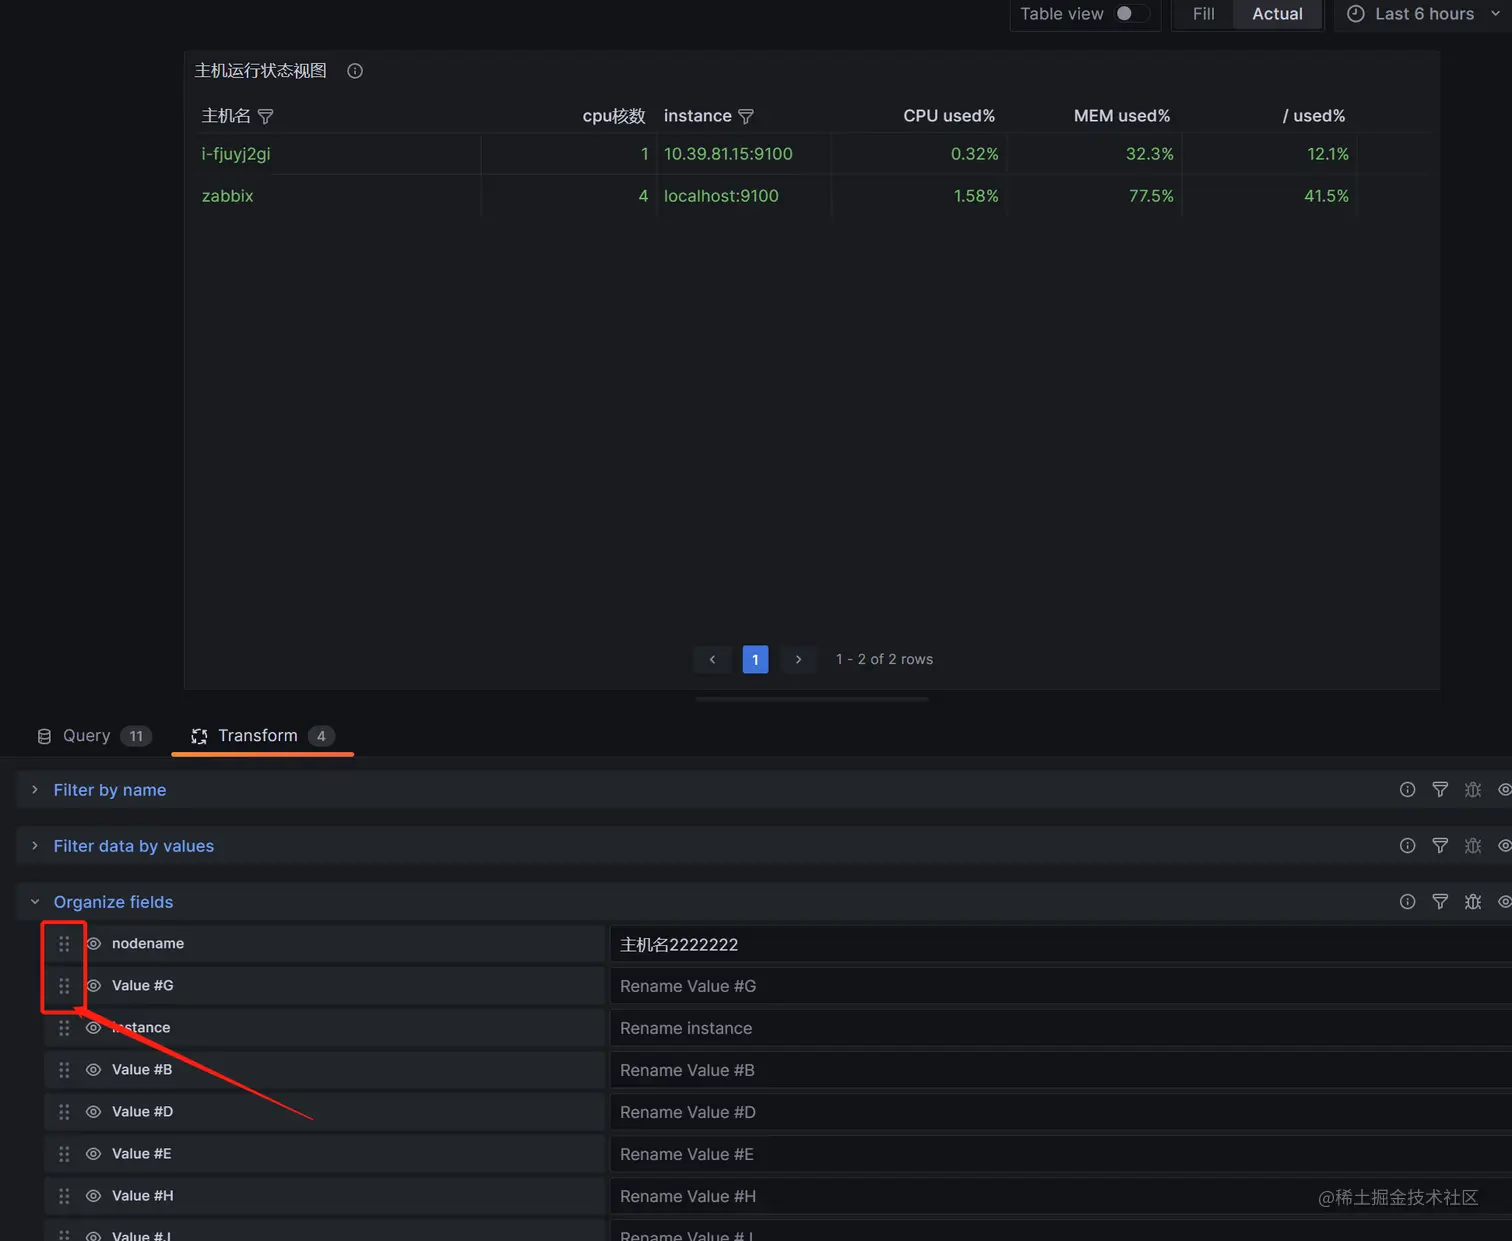
Task: Select the Fill display mode
Action: pyautogui.click(x=1203, y=14)
